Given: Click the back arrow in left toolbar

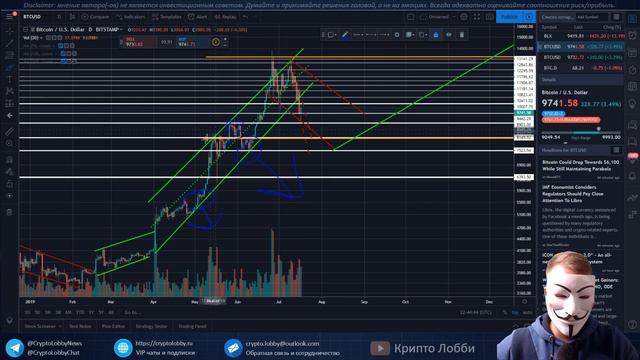Looking at the screenshot, I should [9, 116].
